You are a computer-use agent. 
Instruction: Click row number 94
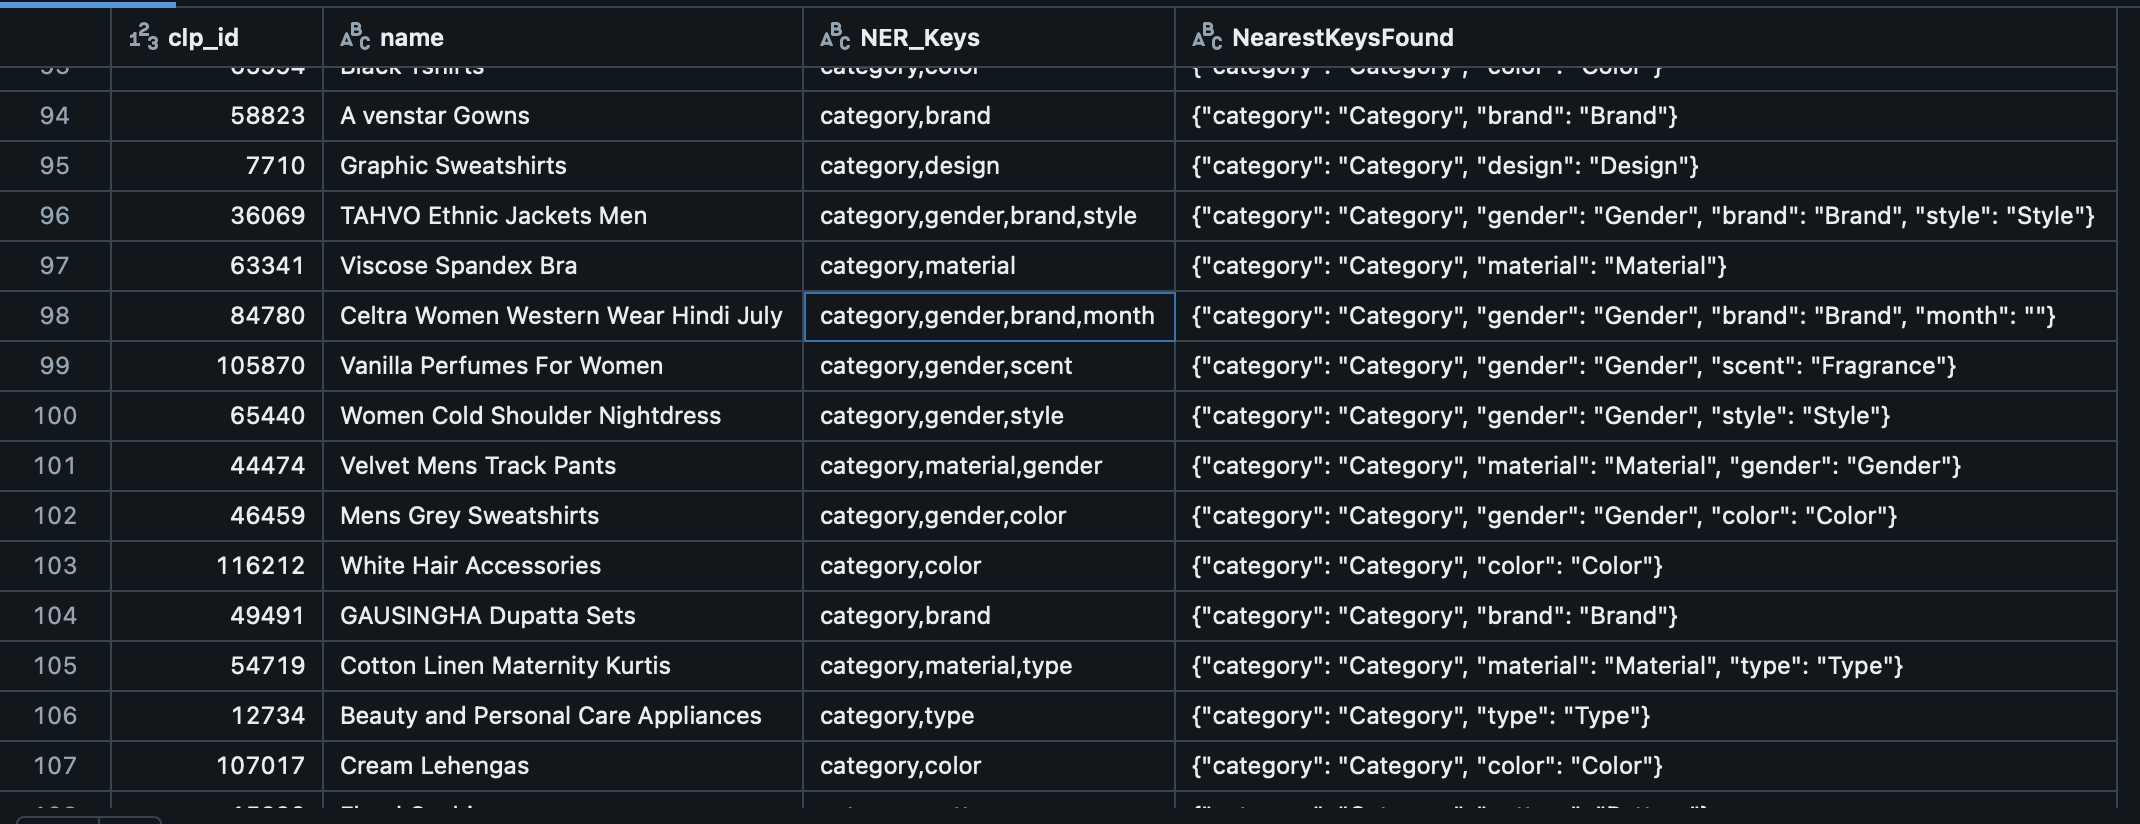(55, 116)
